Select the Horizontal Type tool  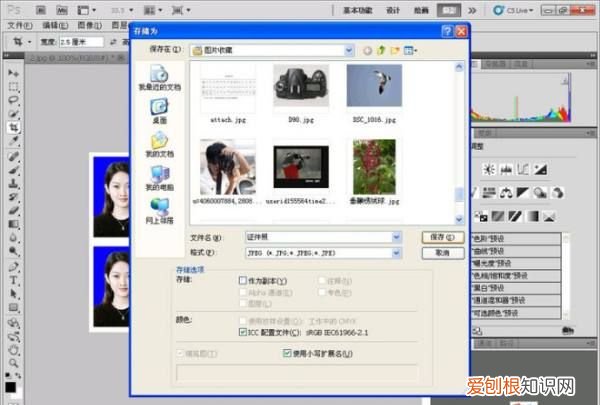13,281
